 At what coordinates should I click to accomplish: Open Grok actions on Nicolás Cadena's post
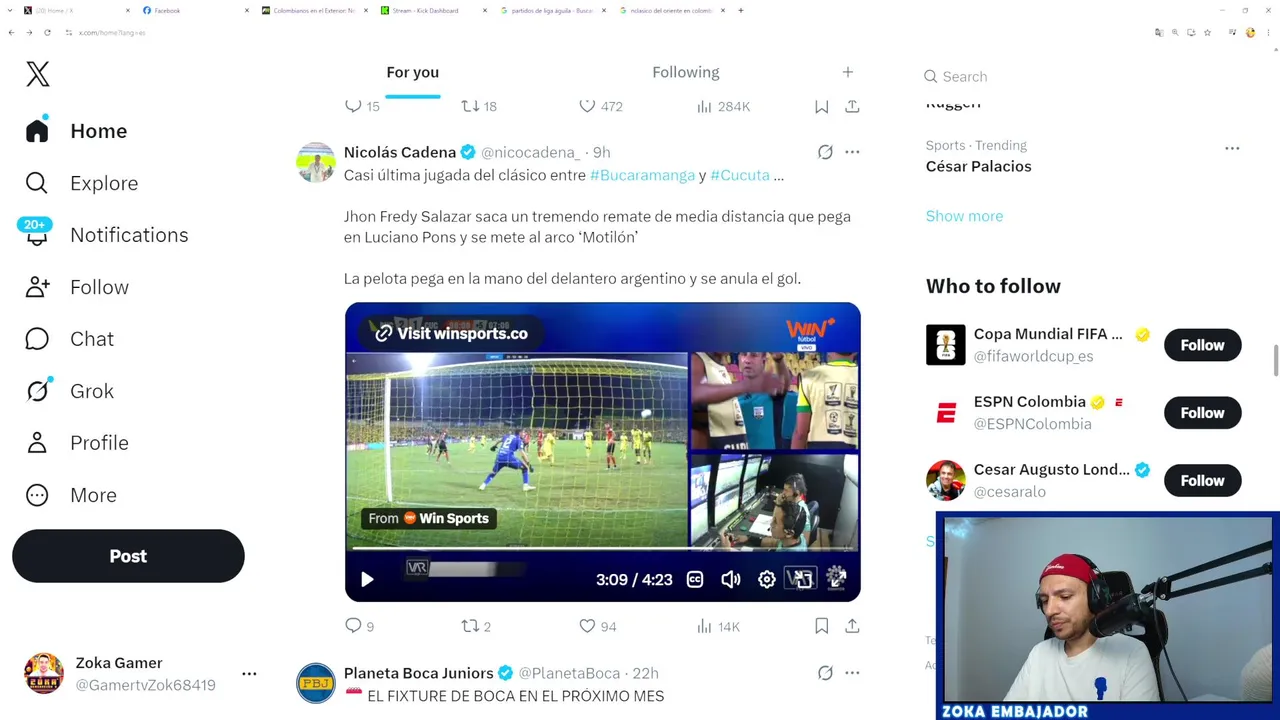[825, 152]
